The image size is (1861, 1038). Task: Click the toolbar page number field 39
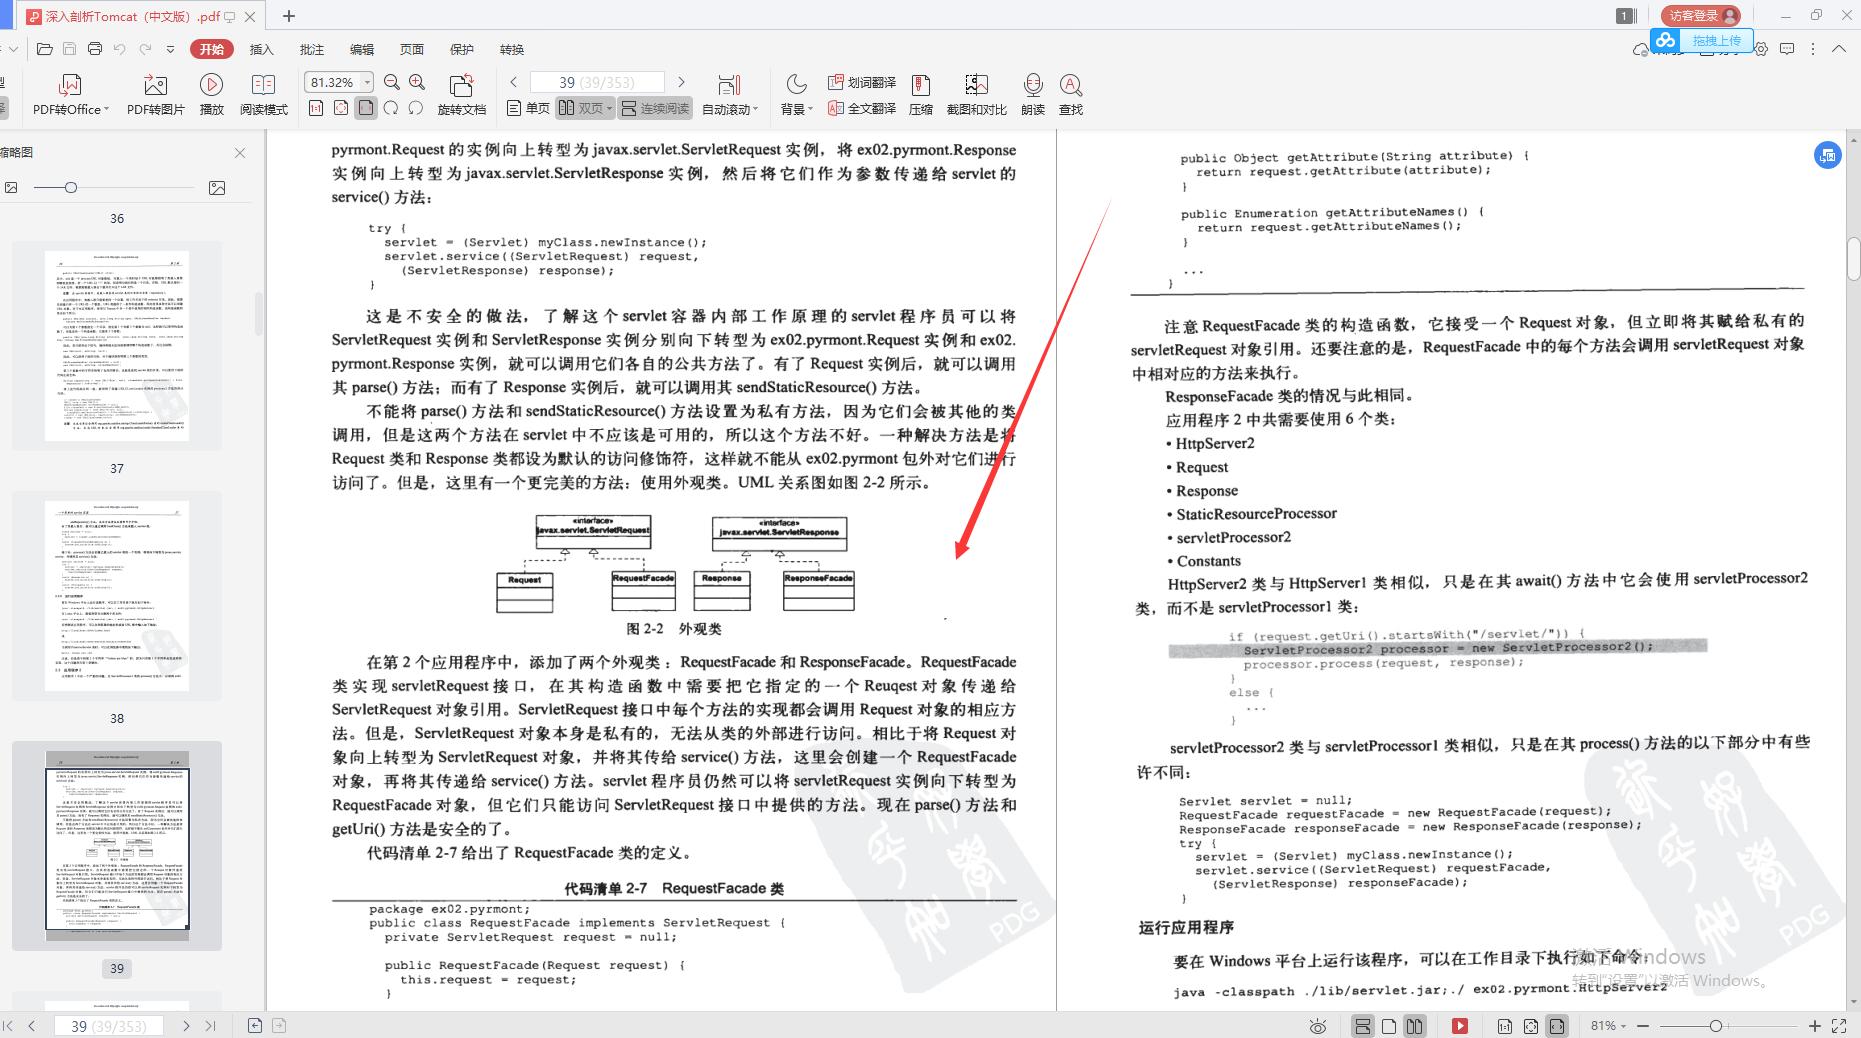(597, 82)
